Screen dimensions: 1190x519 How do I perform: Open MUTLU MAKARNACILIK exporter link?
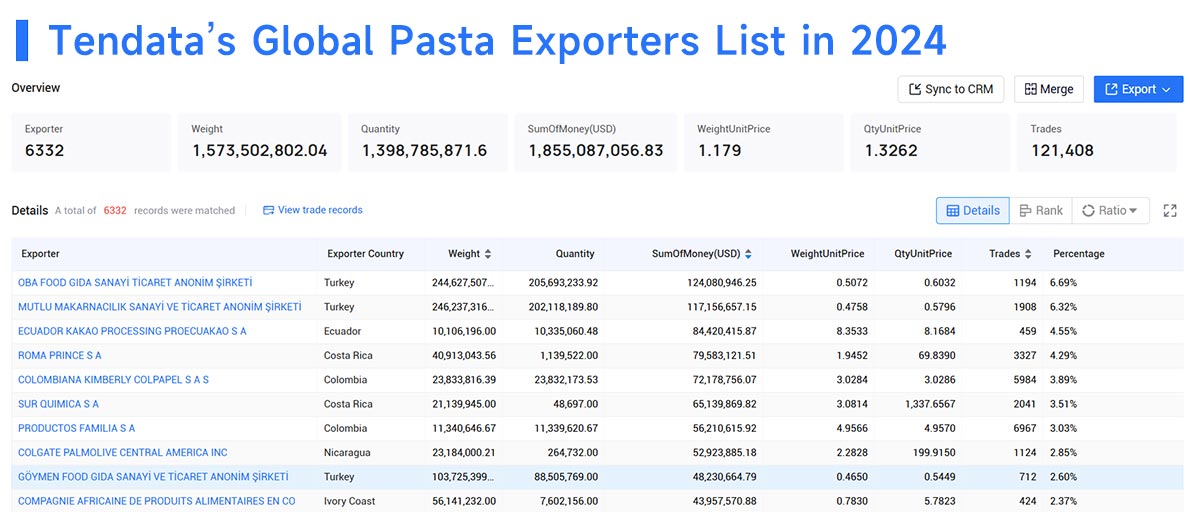[159, 307]
